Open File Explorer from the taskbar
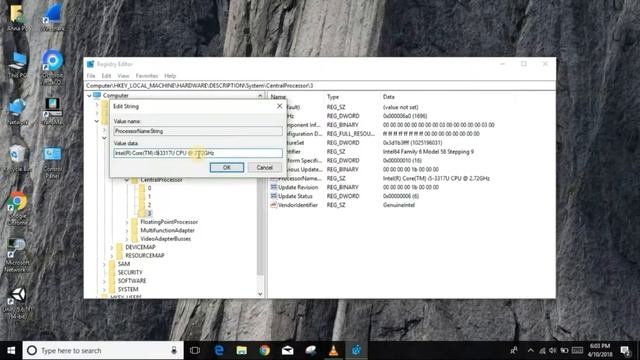This screenshot has width=640, height=360. (x=242, y=351)
